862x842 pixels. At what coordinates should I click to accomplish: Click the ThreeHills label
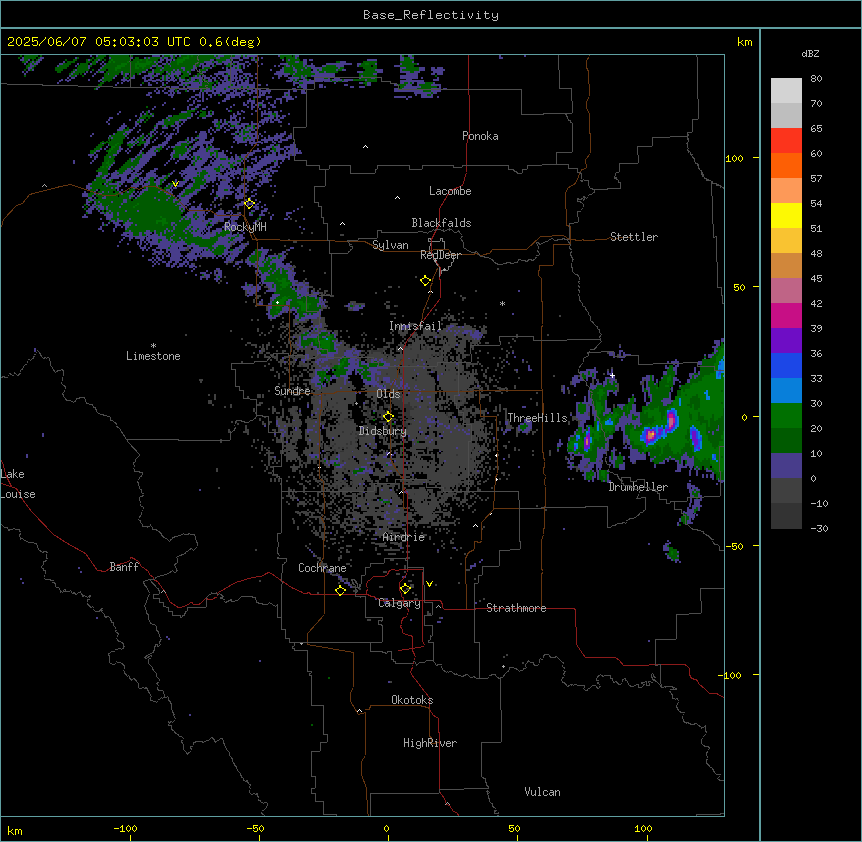(537, 418)
